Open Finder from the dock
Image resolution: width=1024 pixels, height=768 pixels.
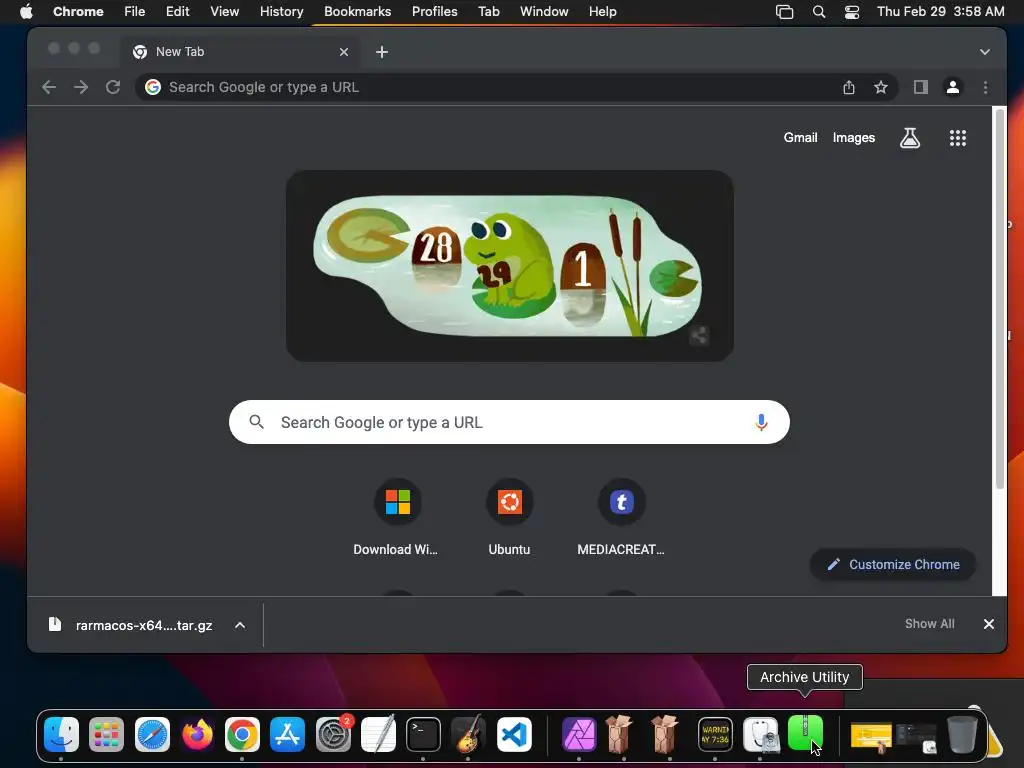61,734
